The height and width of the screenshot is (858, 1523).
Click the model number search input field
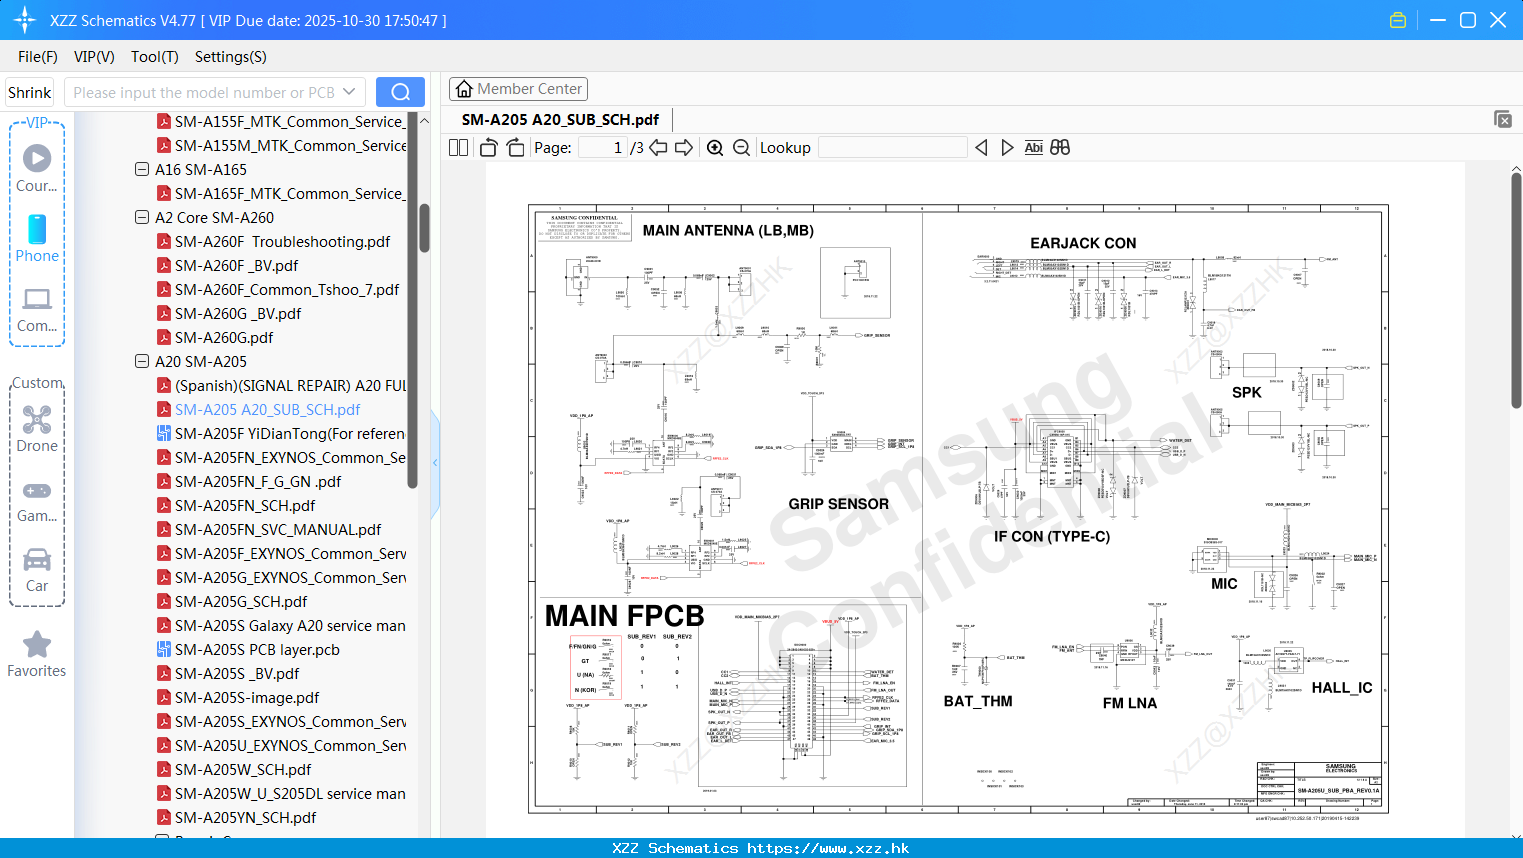tap(203, 92)
